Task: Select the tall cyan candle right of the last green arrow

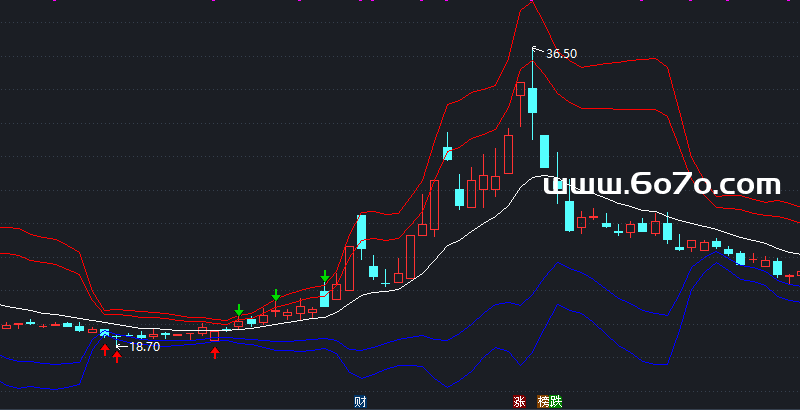Action: pos(361,231)
